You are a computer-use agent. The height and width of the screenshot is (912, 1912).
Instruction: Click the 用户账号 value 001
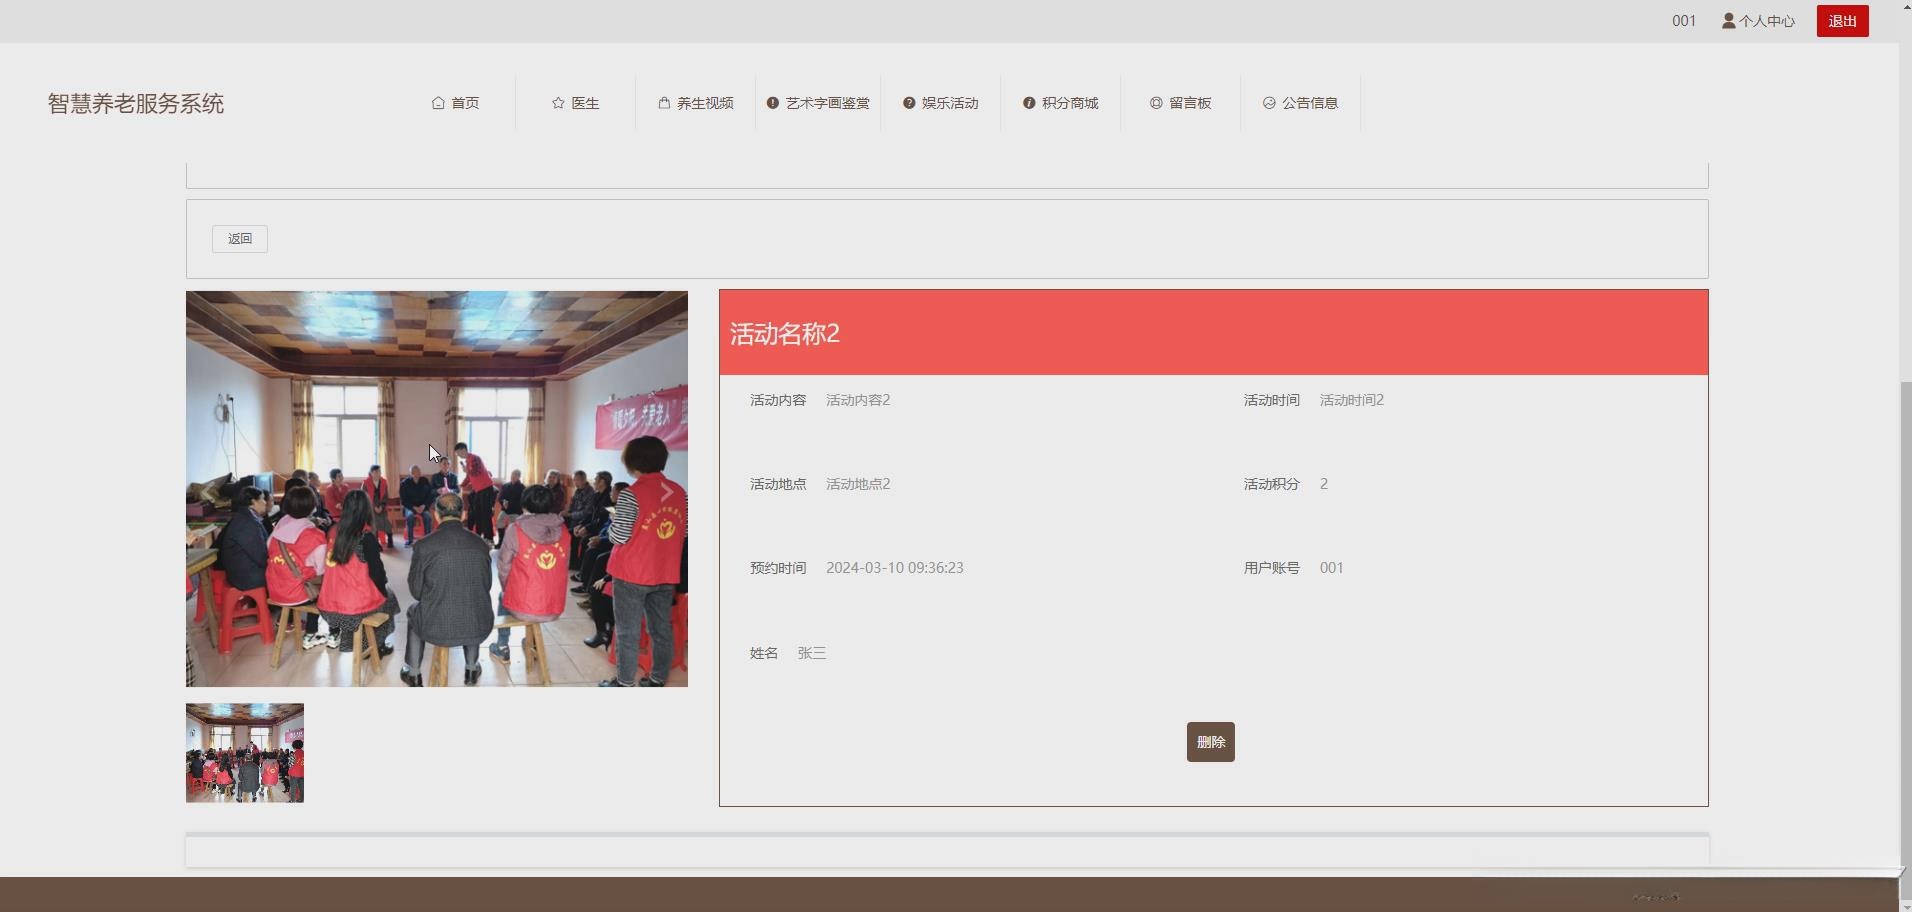tap(1332, 568)
